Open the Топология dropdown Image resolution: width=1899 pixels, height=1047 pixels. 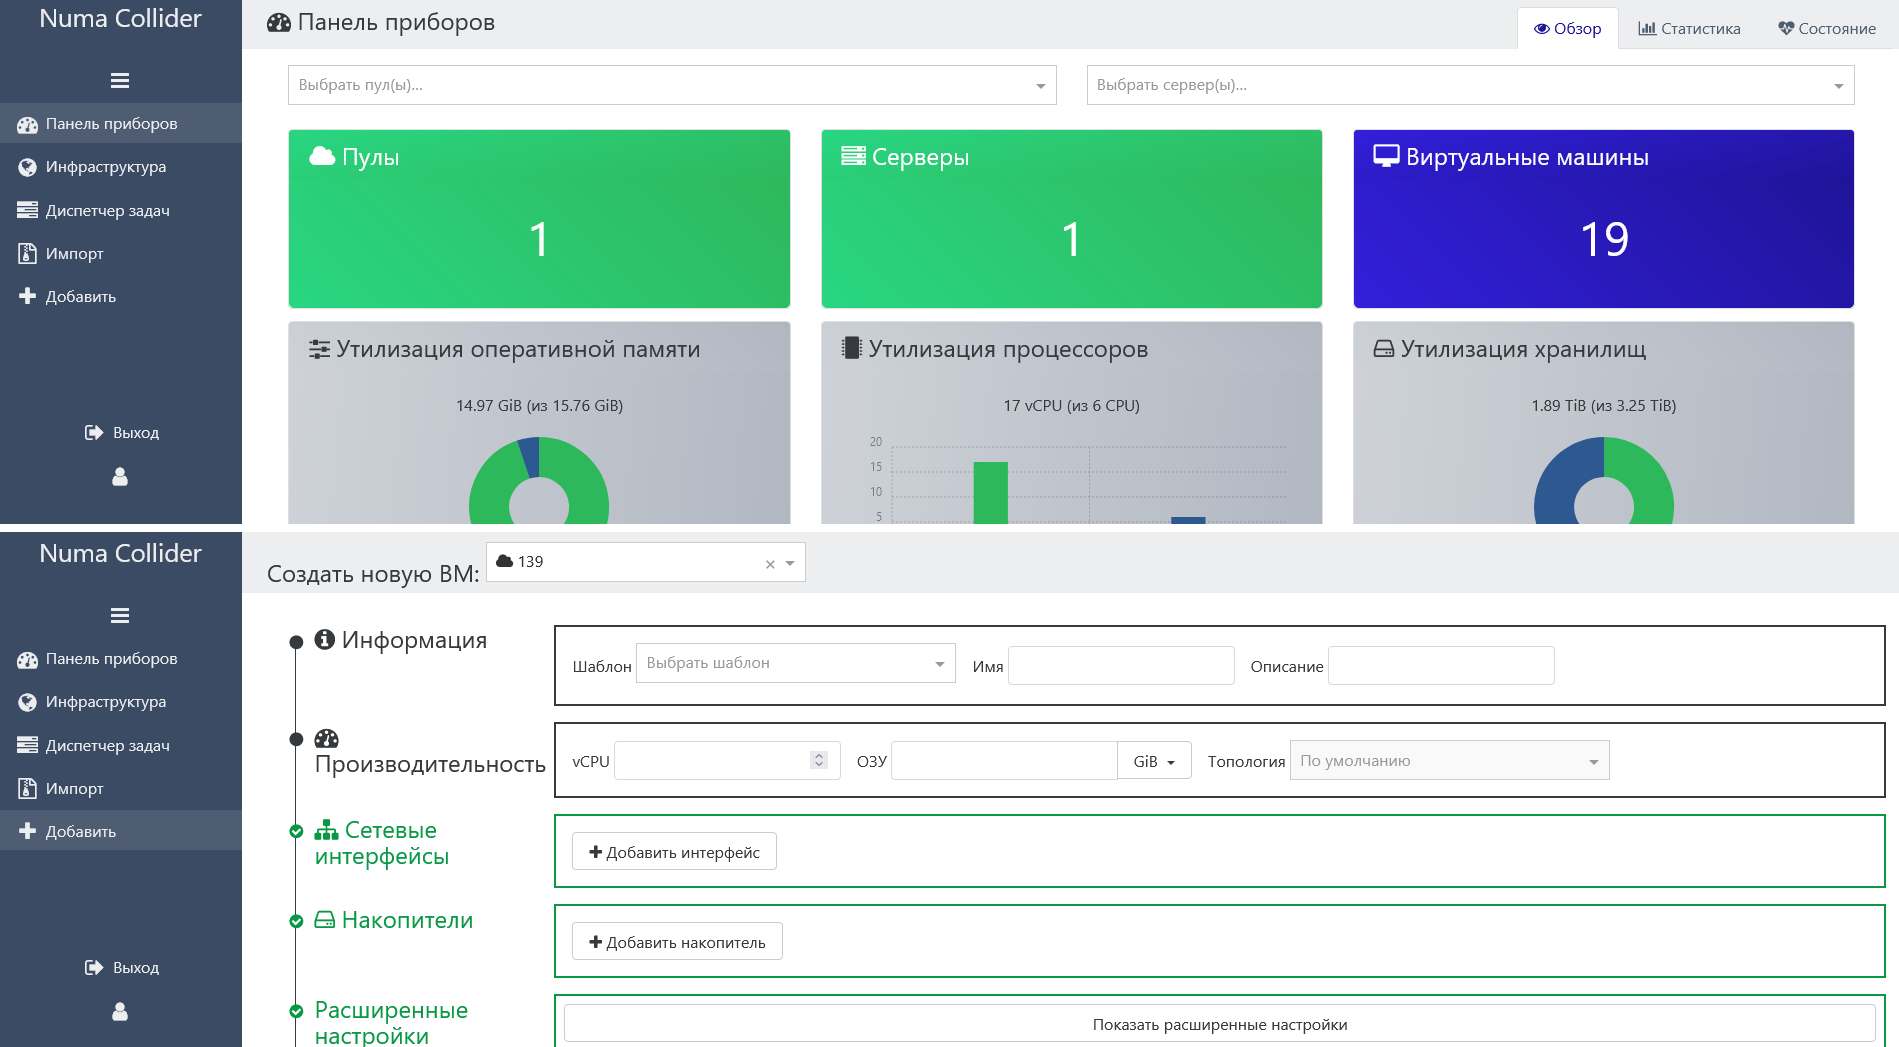(1450, 760)
